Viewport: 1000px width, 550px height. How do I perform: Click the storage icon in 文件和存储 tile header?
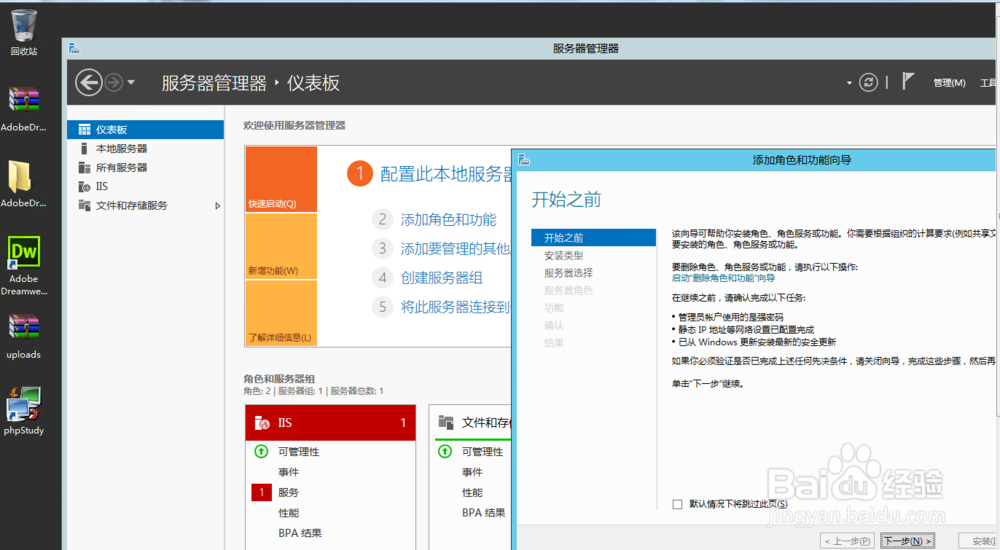pyautogui.click(x=446, y=422)
